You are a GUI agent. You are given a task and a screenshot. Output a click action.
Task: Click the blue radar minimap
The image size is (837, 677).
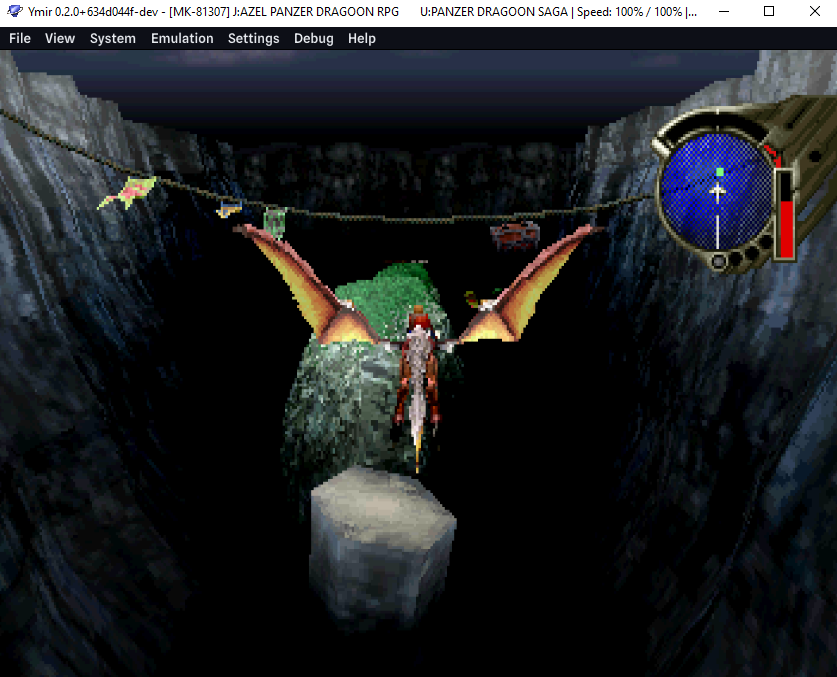point(716,192)
